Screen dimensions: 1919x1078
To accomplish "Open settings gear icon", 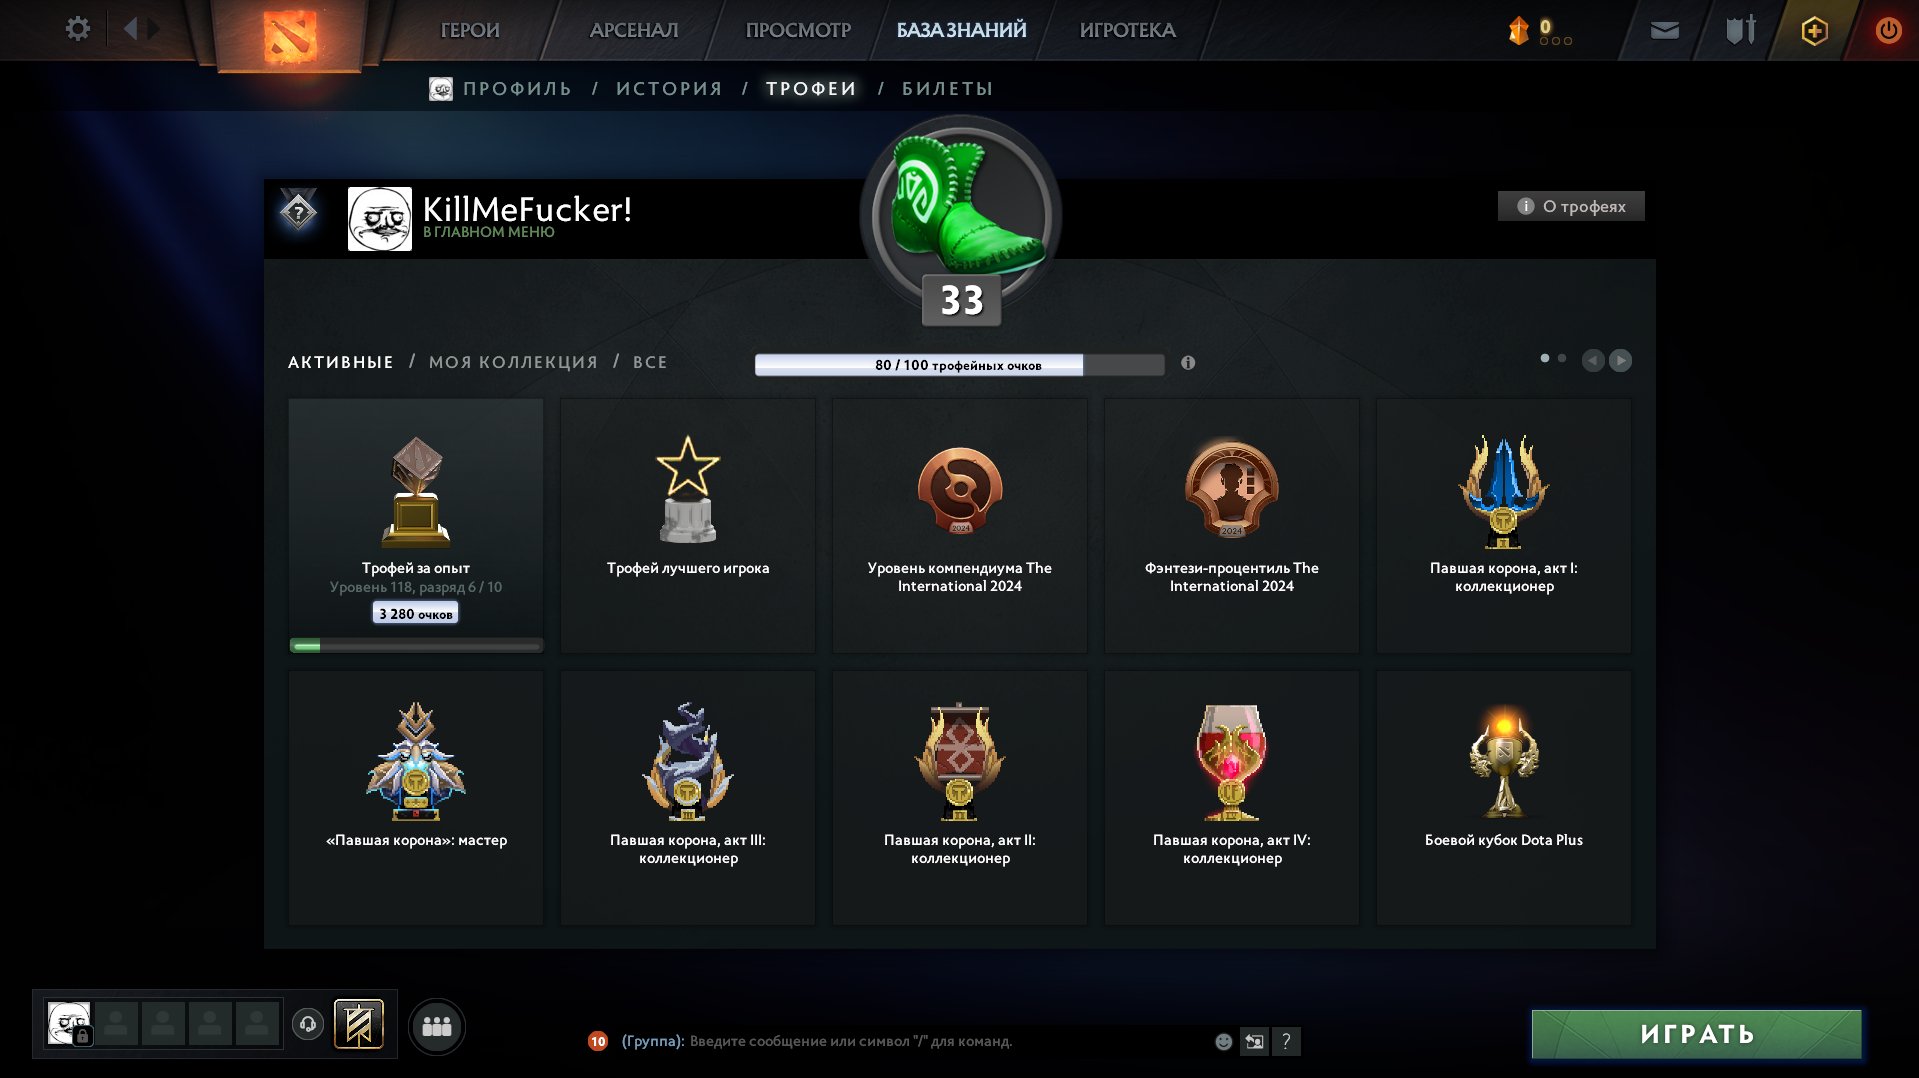I will (77, 29).
